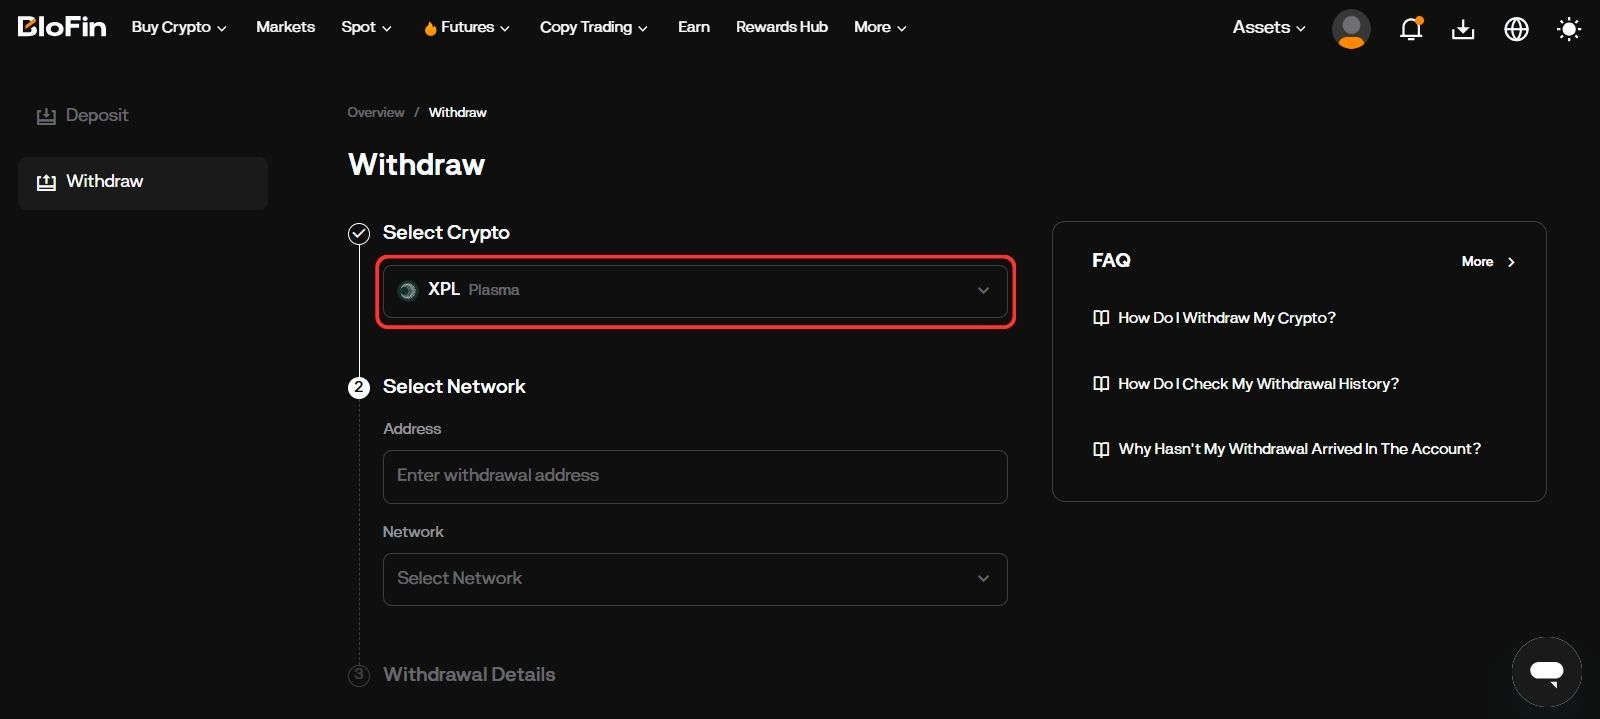
Task: Open 'How Do I Withdraw My Crypto?' link
Action: (x=1226, y=318)
